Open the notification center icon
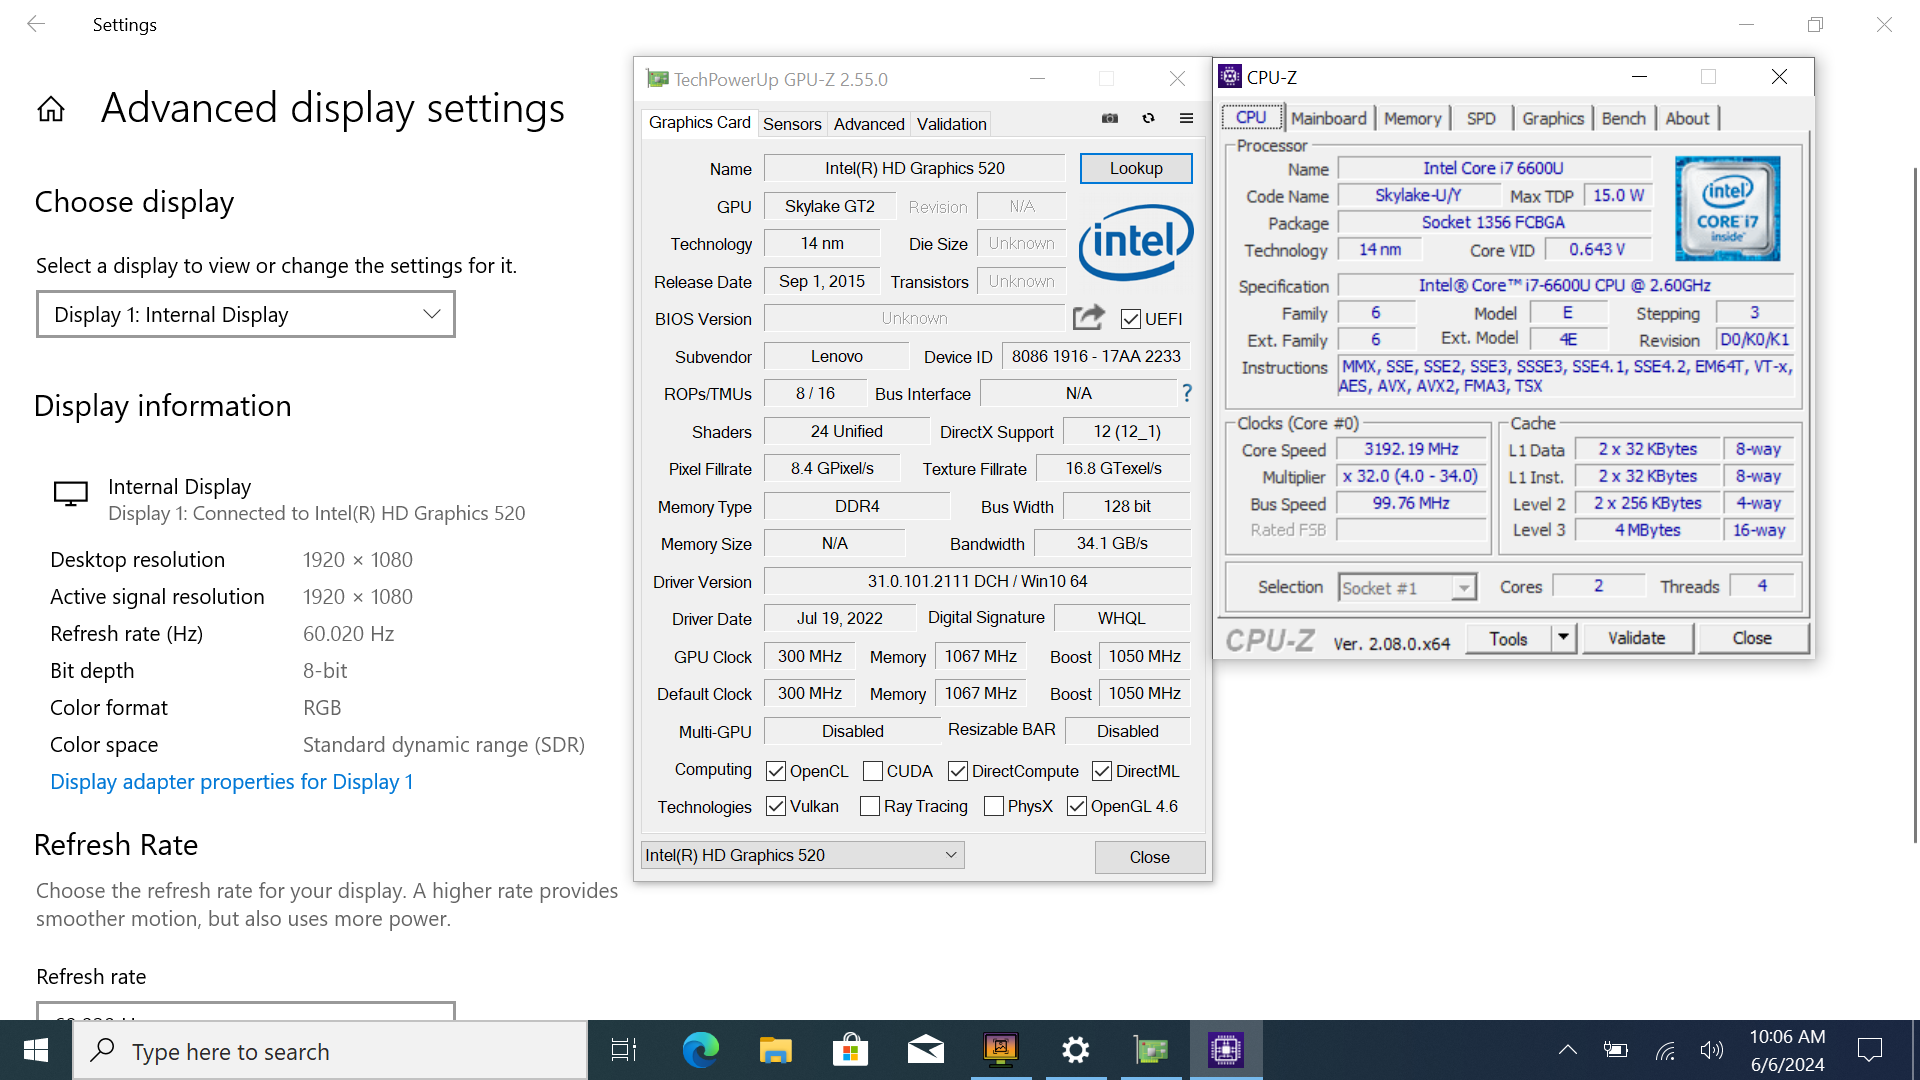Image resolution: width=1920 pixels, height=1080 pixels. (x=1870, y=1050)
